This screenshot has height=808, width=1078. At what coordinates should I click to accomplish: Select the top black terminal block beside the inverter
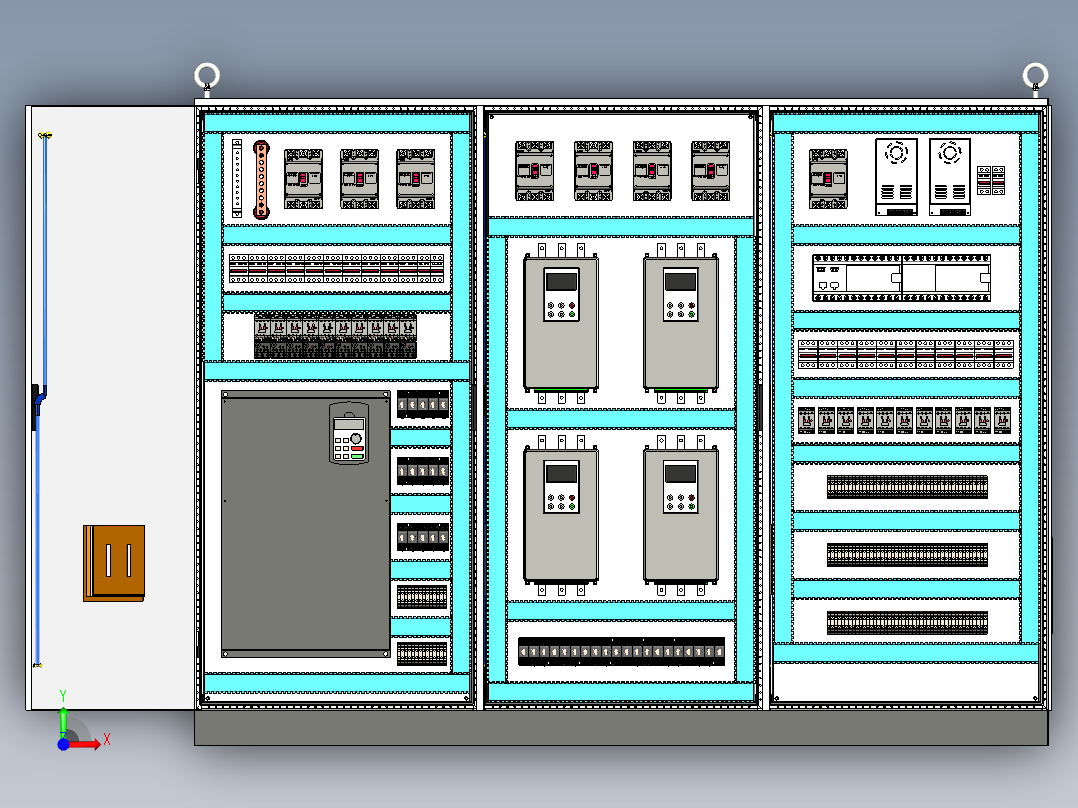coord(423,404)
